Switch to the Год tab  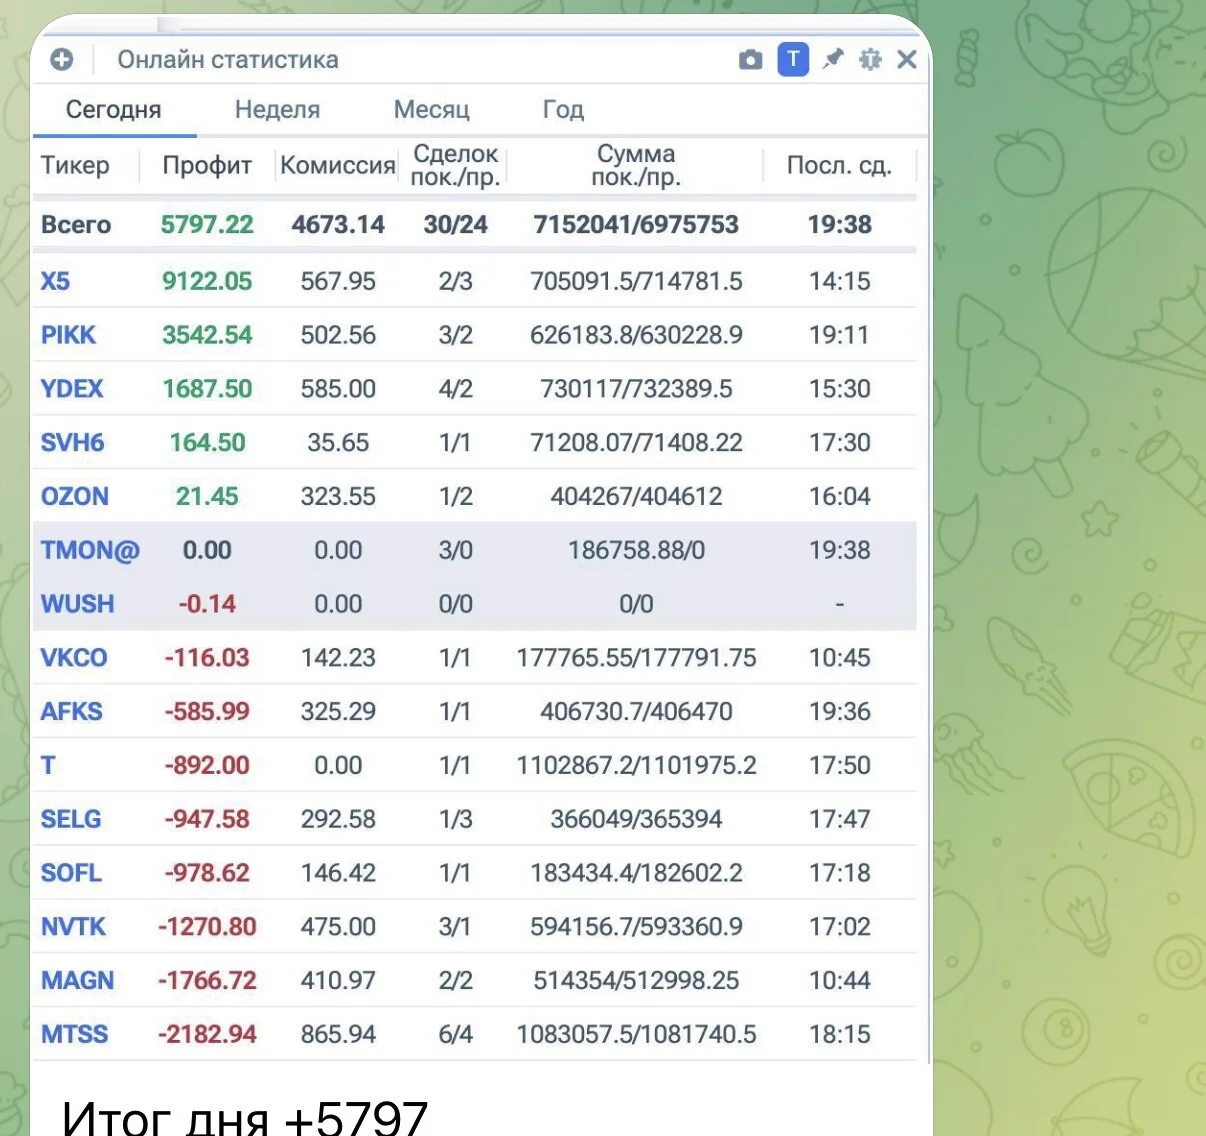(x=563, y=109)
